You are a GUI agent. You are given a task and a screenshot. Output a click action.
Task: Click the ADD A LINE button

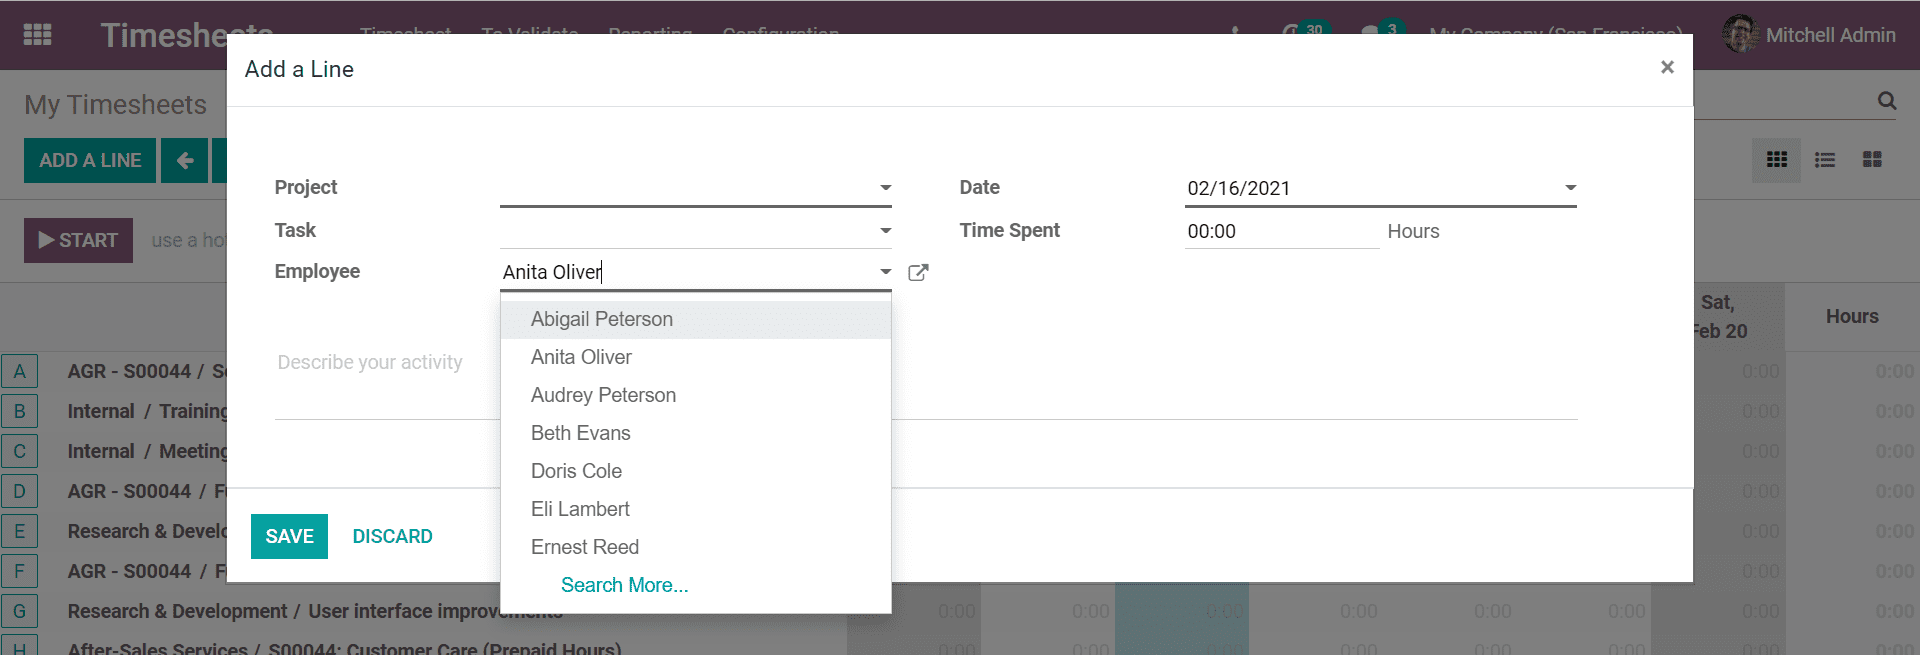[90, 160]
